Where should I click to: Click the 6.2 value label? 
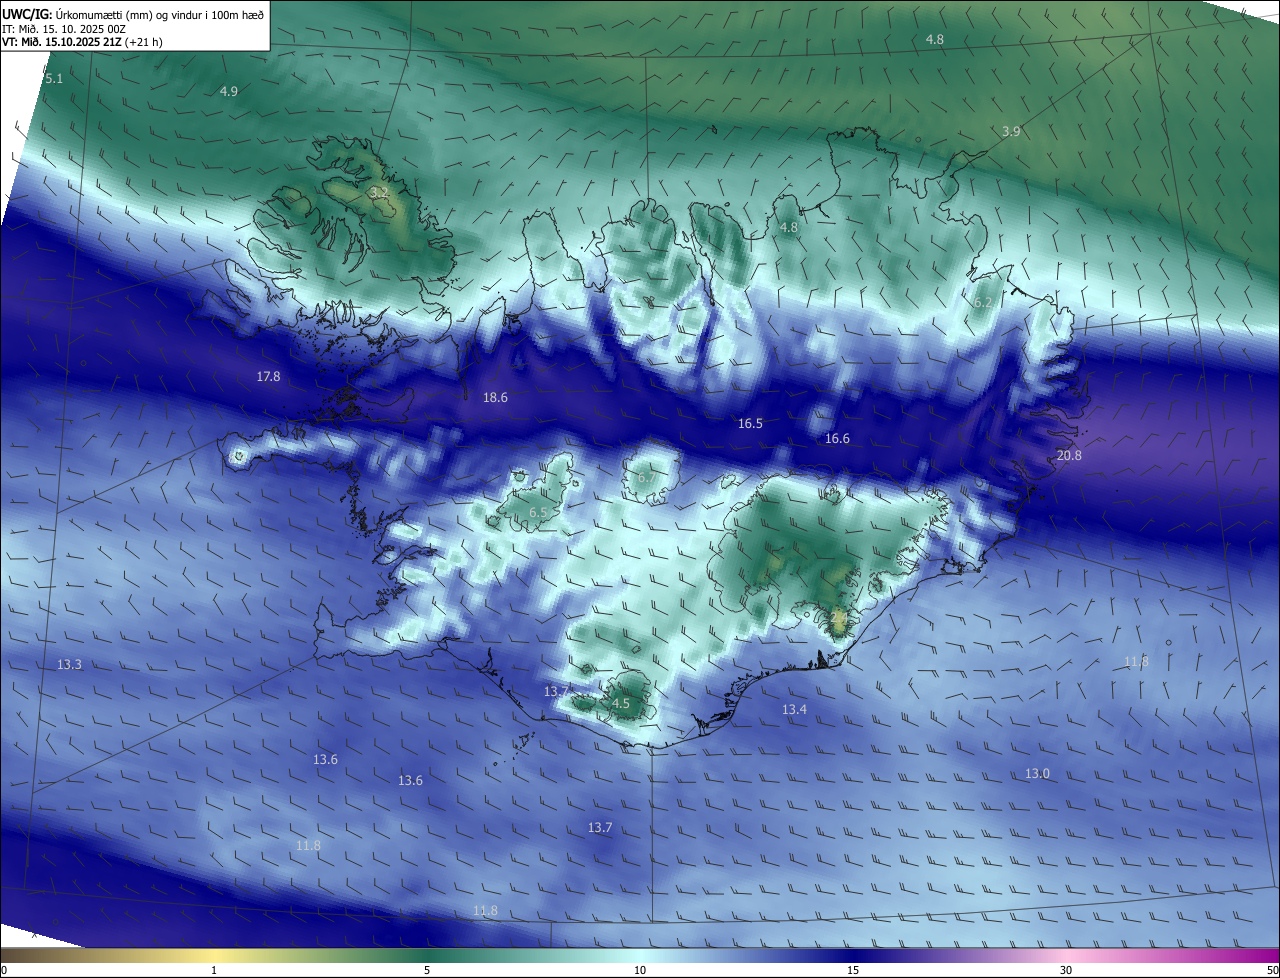pyautogui.click(x=983, y=303)
